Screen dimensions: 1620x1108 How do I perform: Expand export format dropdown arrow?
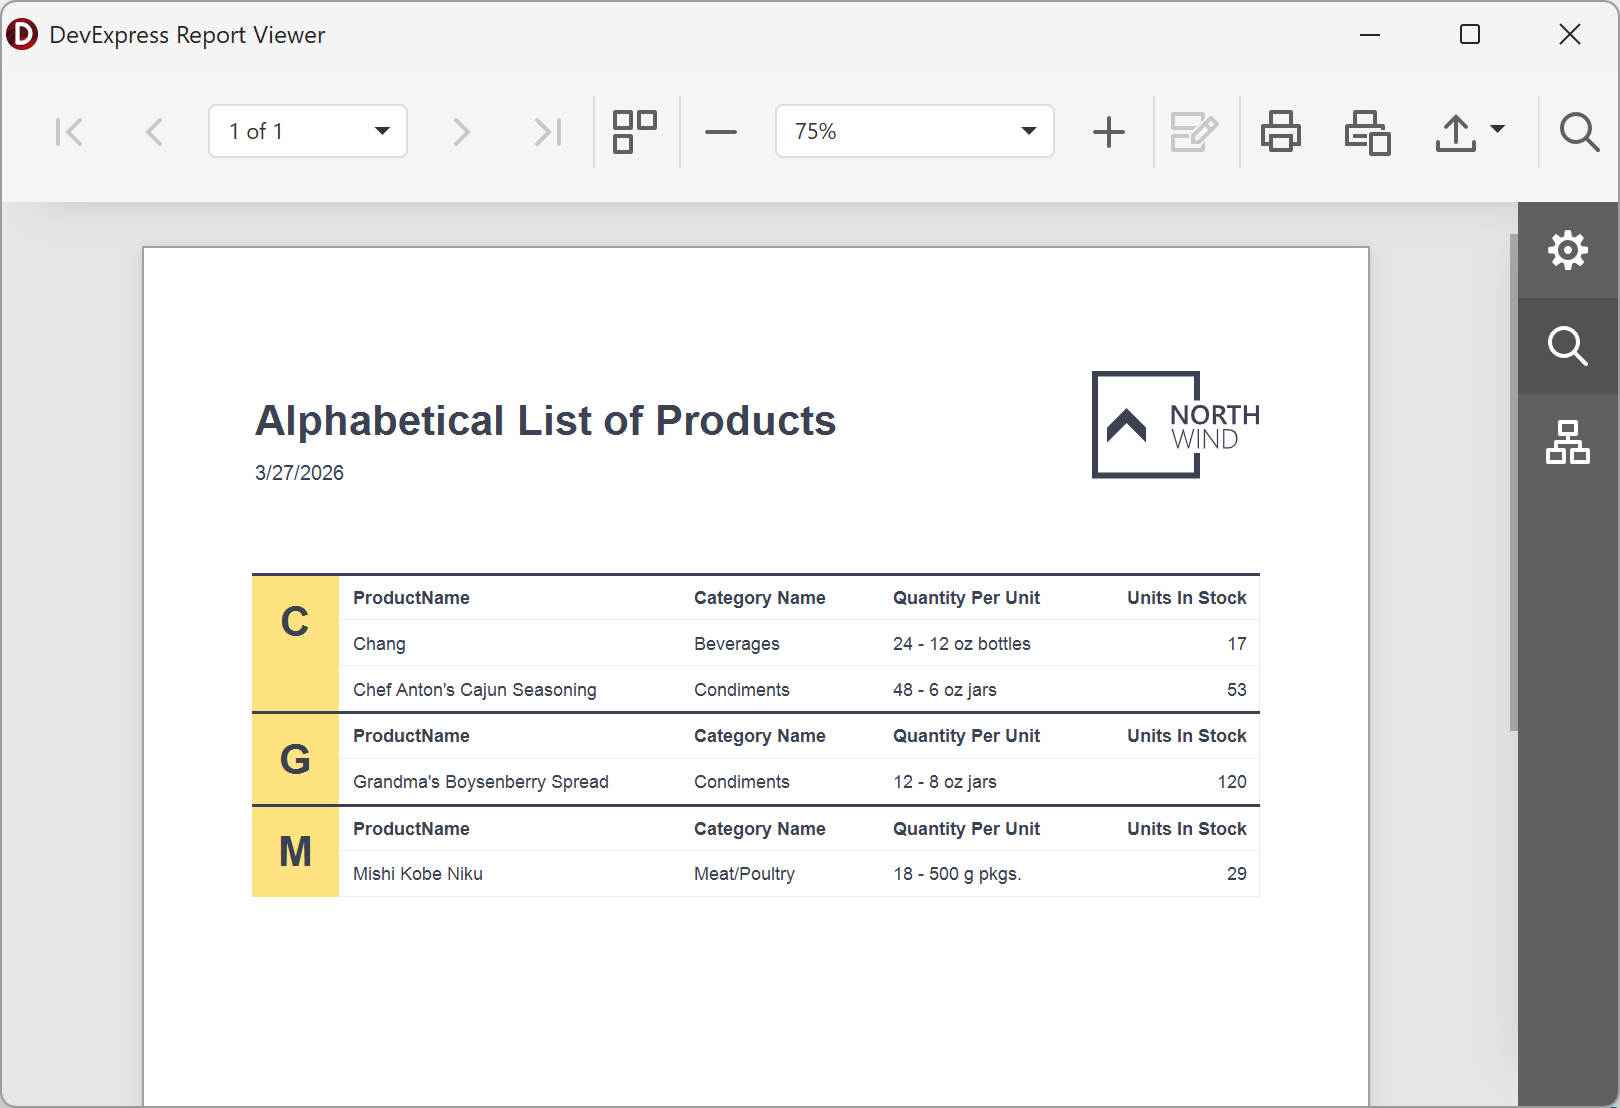[1497, 129]
